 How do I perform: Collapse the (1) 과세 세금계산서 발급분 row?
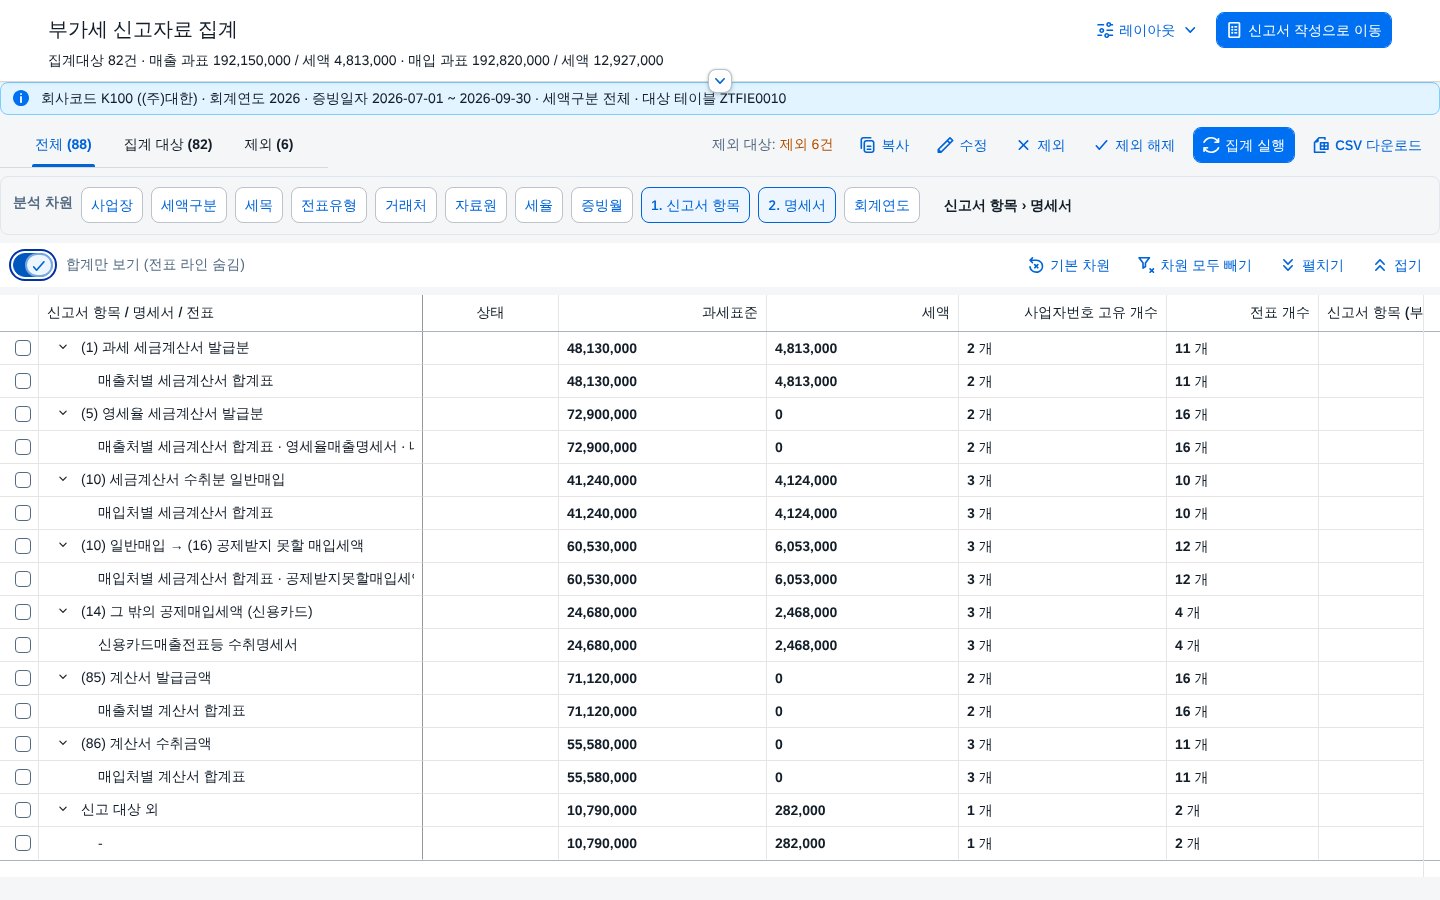coord(63,347)
